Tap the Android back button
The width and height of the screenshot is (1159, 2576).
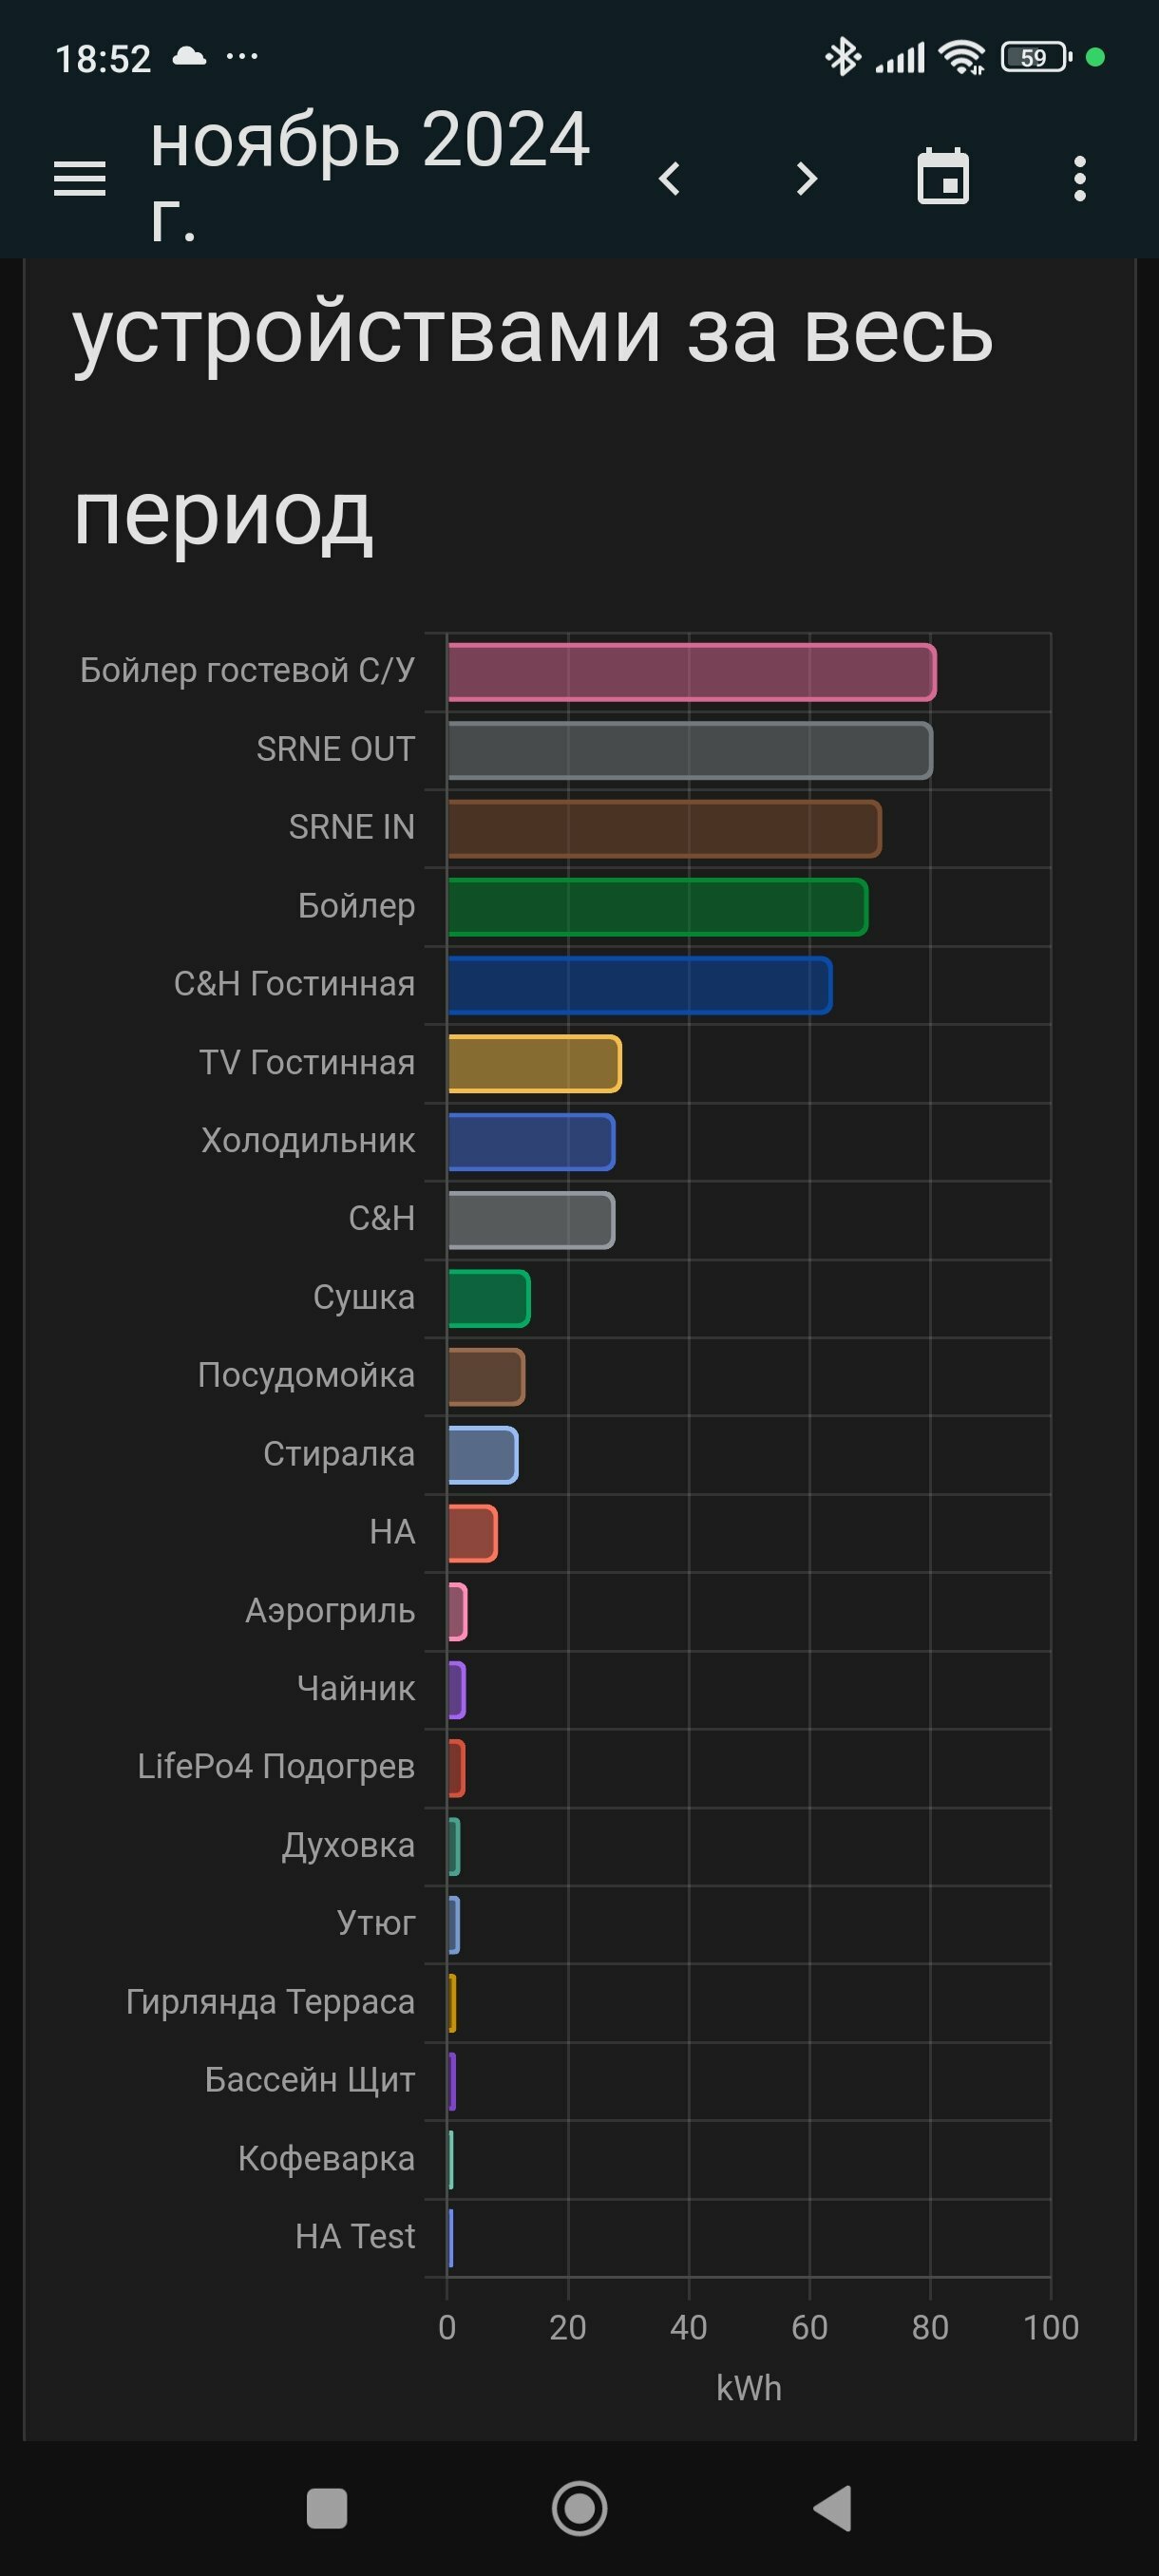point(833,2509)
